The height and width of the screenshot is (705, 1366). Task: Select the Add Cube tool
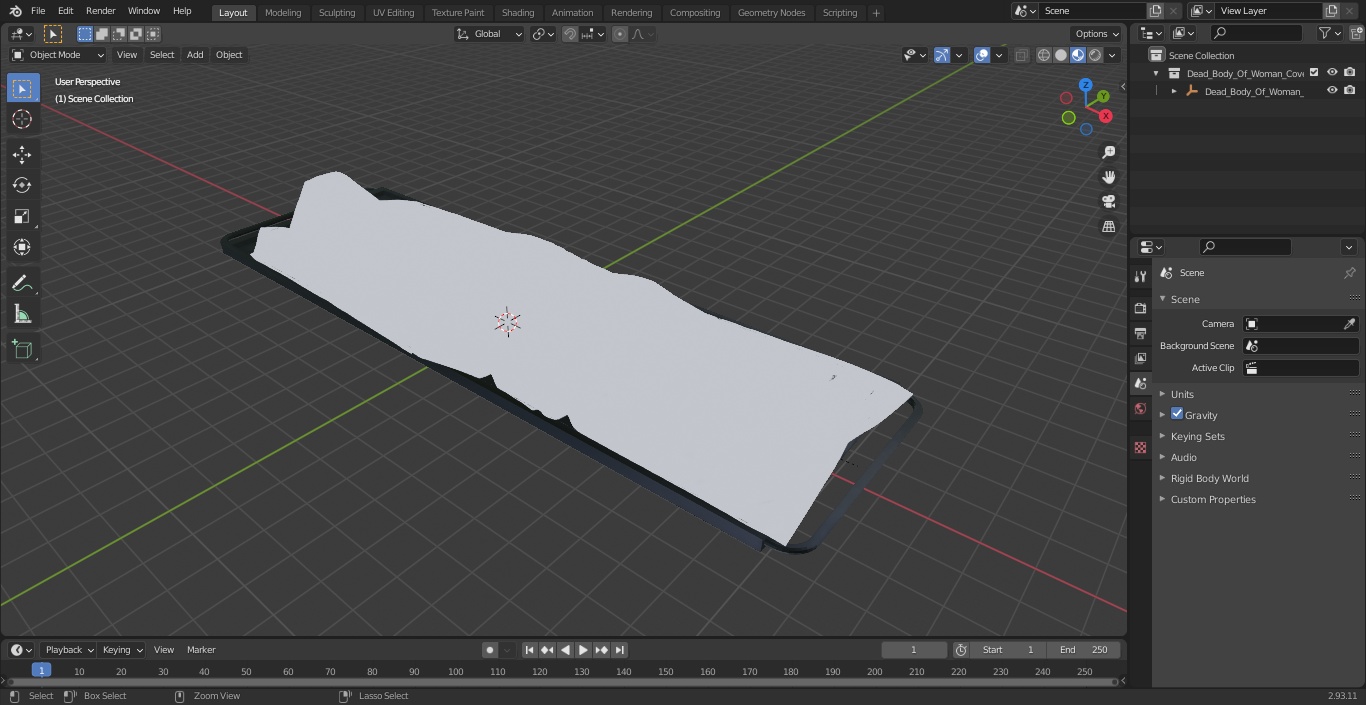(22, 350)
